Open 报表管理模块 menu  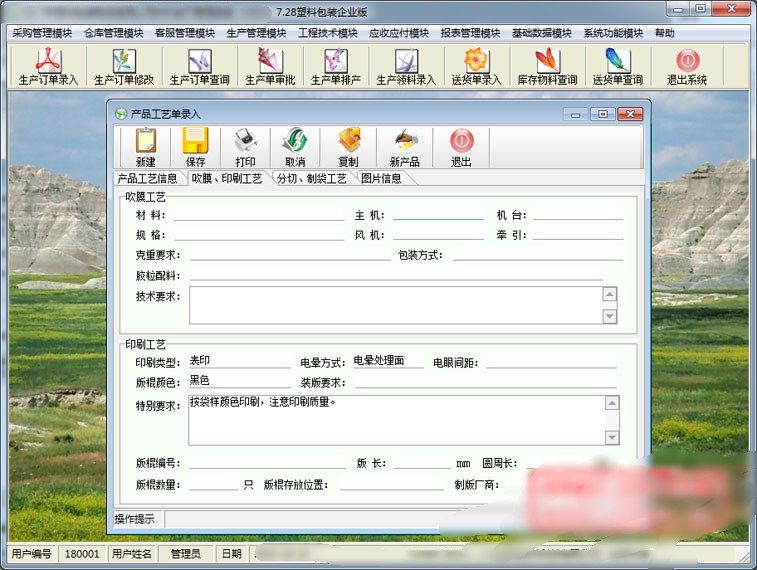point(471,33)
